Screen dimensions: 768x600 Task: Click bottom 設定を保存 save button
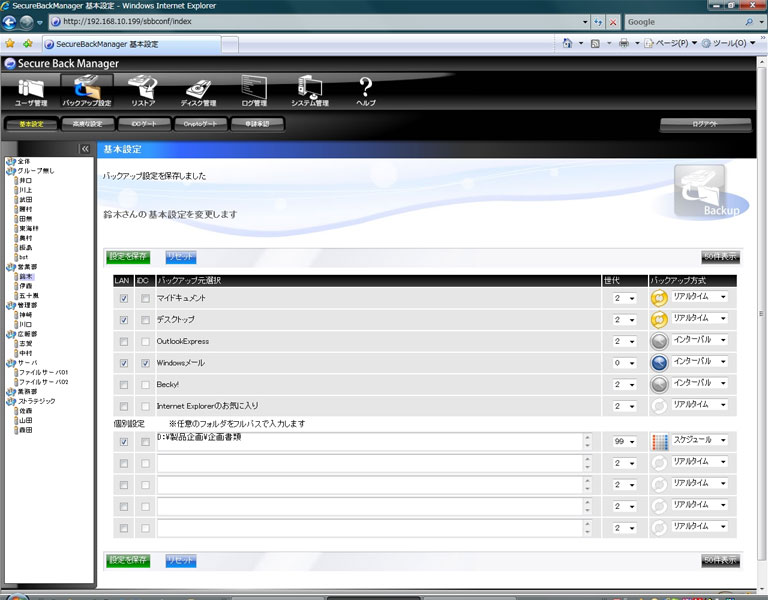tap(128, 560)
